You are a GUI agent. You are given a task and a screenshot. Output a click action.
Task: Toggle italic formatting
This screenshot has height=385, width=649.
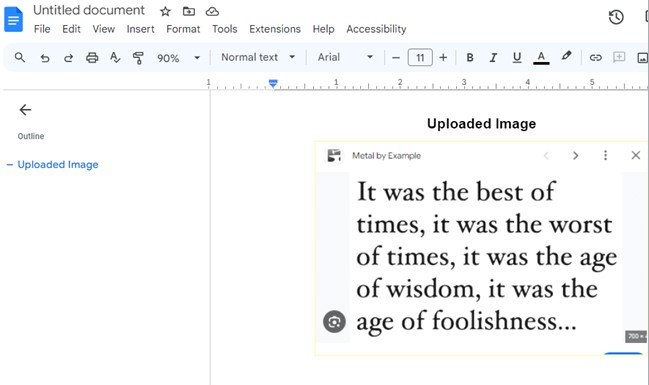[x=493, y=58]
